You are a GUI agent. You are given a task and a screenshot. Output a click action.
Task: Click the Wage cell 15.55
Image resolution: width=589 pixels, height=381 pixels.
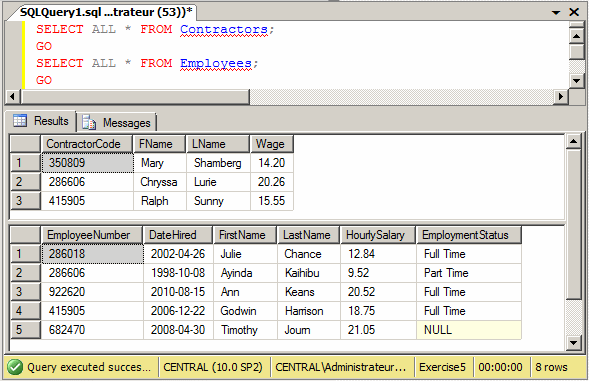pyautogui.click(x=272, y=201)
